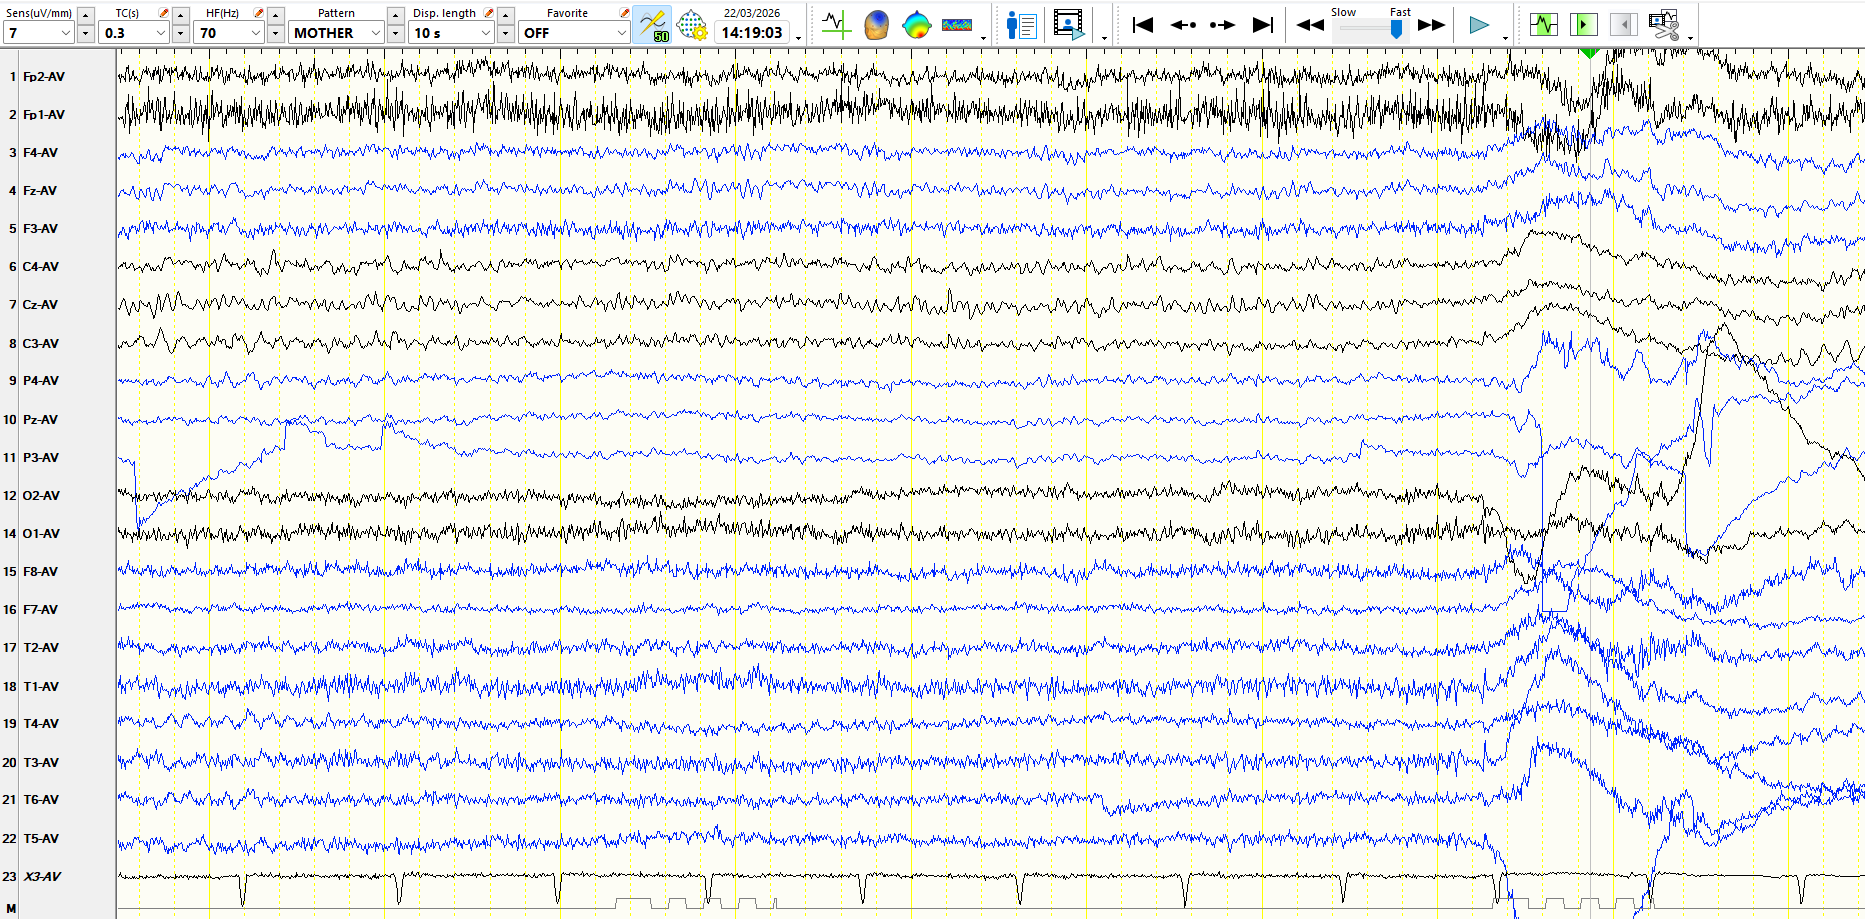Select the Fz-AV channel label
This screenshot has width=1865, height=919.
[x=40, y=191]
